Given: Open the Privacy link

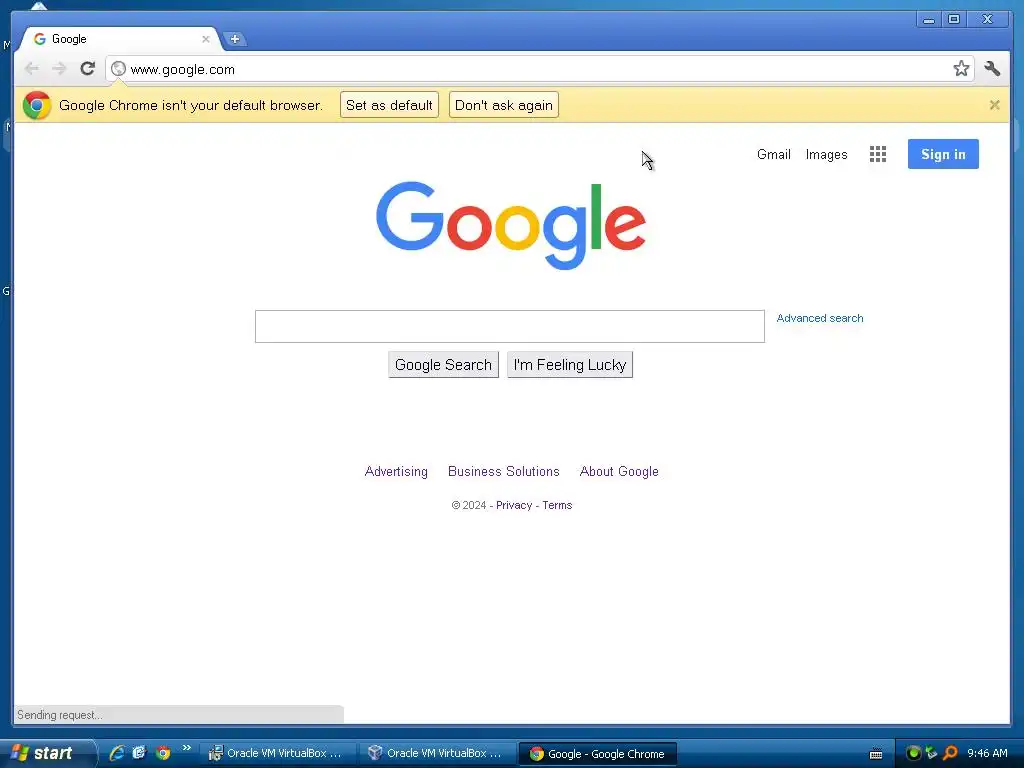Looking at the screenshot, I should (x=514, y=505).
